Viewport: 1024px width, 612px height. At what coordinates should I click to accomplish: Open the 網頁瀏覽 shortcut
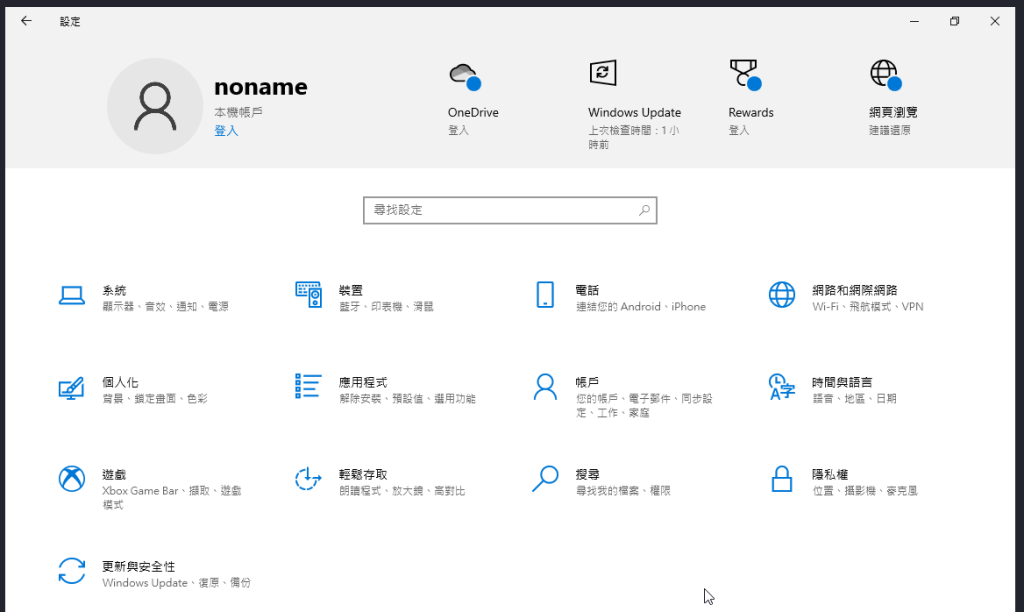[x=885, y=76]
